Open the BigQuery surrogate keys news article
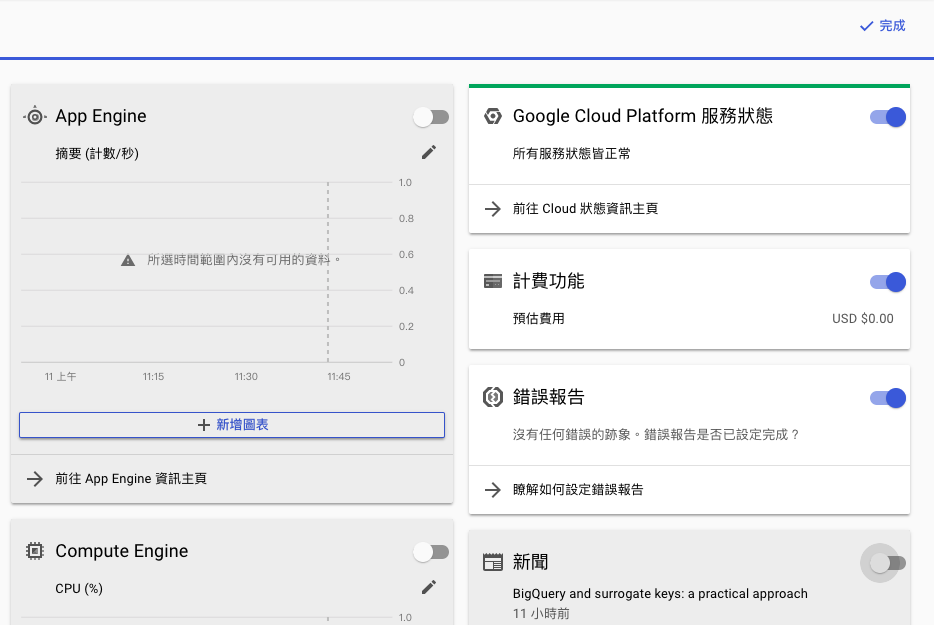This screenshot has height=625, width=934. pos(660,594)
